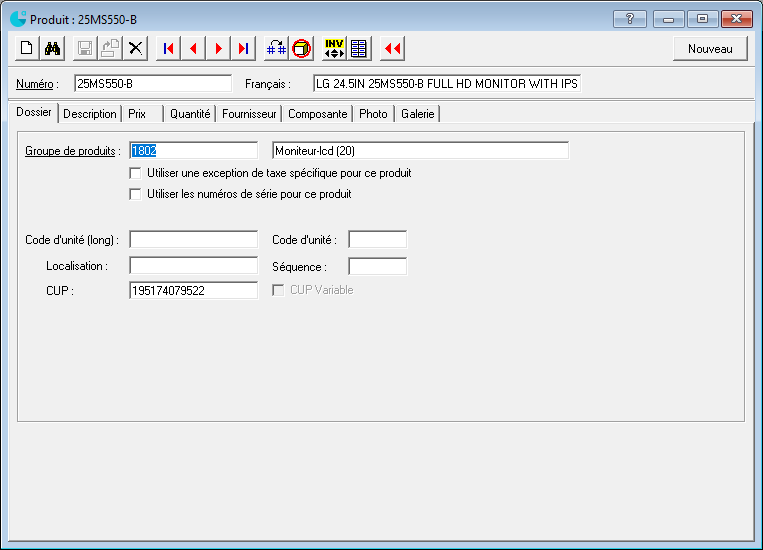Click the grid table icon
This screenshot has height=550, width=763.
click(359, 48)
